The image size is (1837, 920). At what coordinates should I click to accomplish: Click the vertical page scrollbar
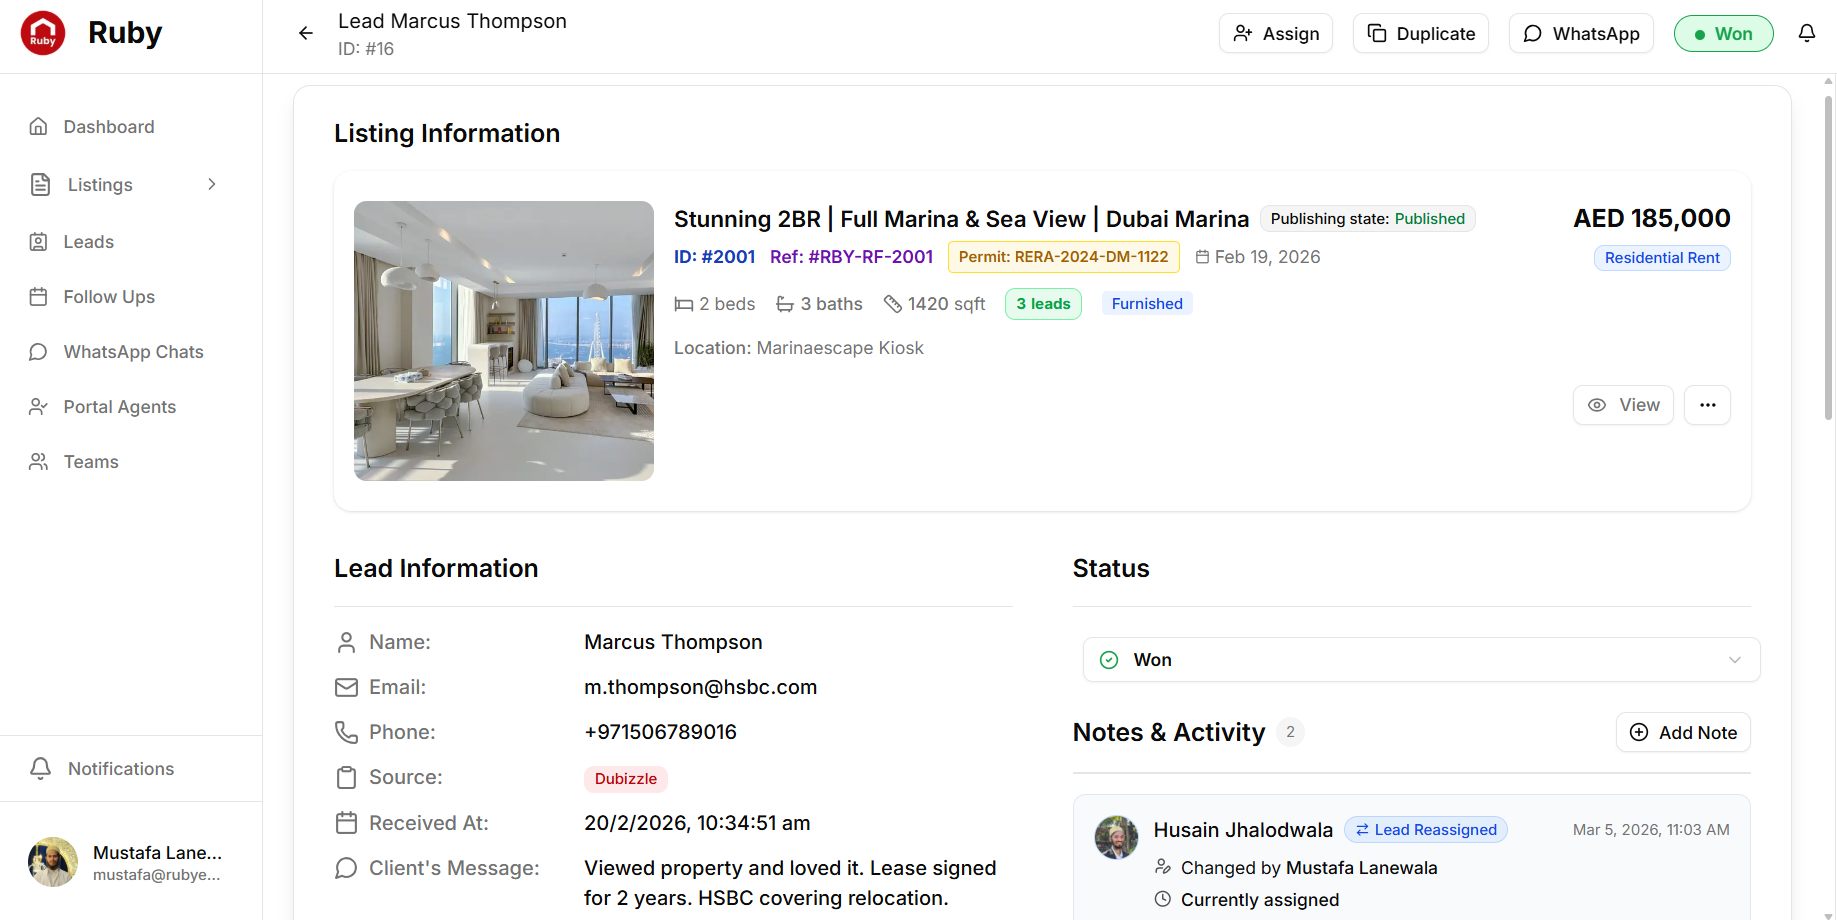(x=1828, y=260)
